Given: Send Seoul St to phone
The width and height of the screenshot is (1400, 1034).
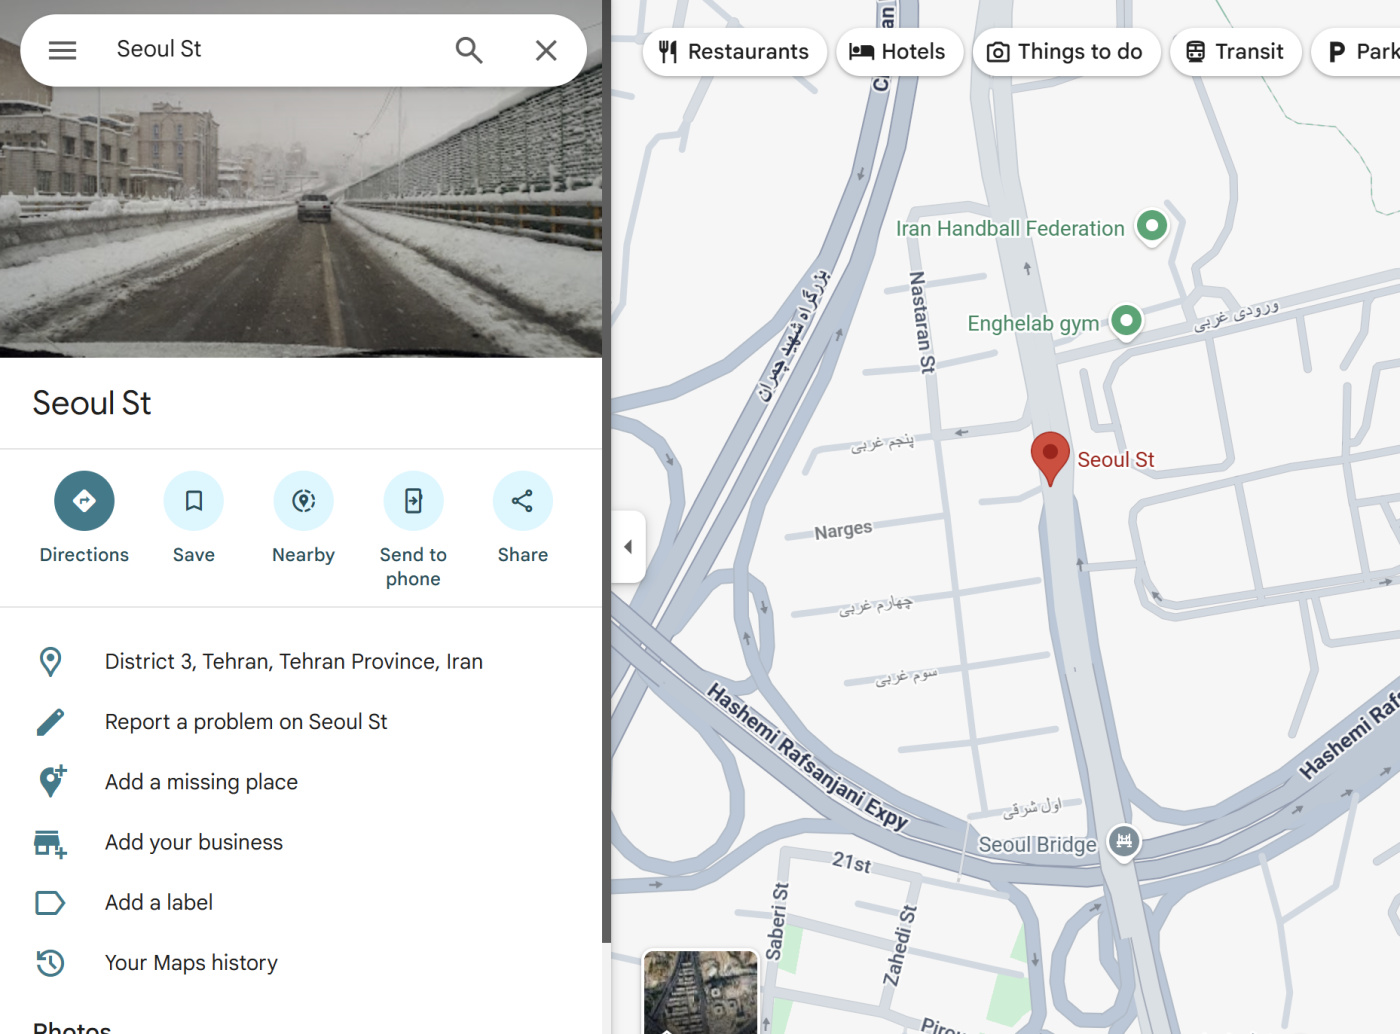Looking at the screenshot, I should (413, 501).
